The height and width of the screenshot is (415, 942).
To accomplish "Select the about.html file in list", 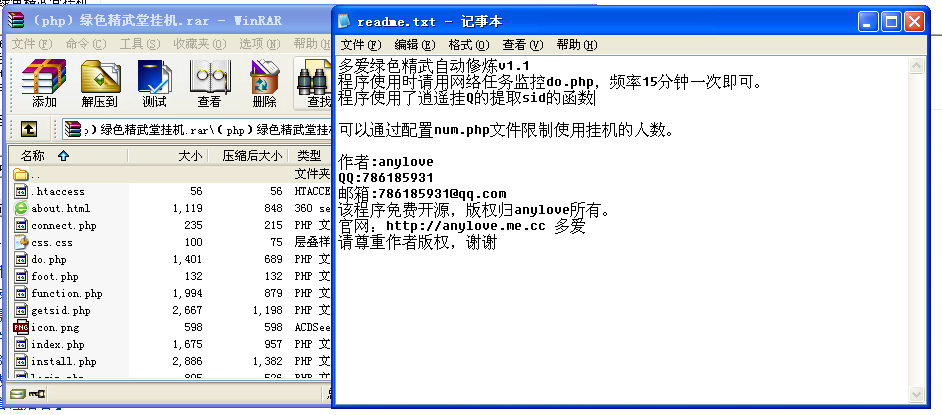I will coord(60,208).
